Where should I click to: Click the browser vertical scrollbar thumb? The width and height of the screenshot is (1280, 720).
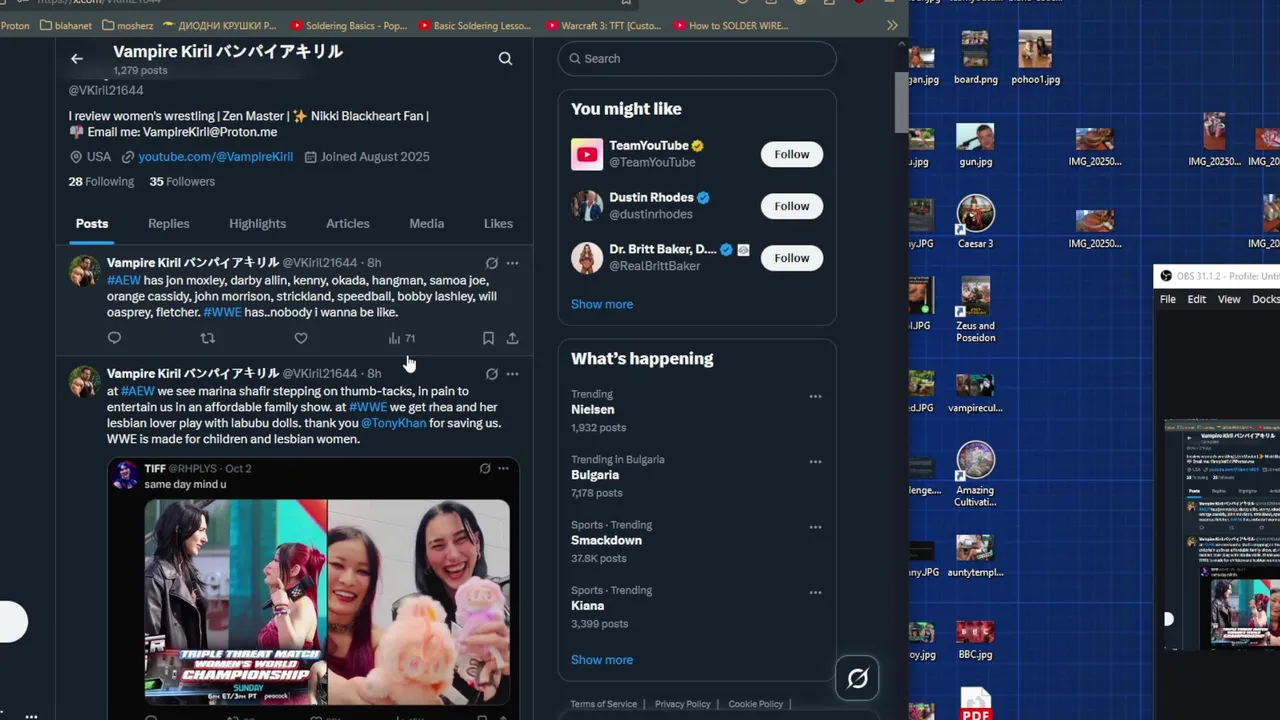[x=902, y=101]
